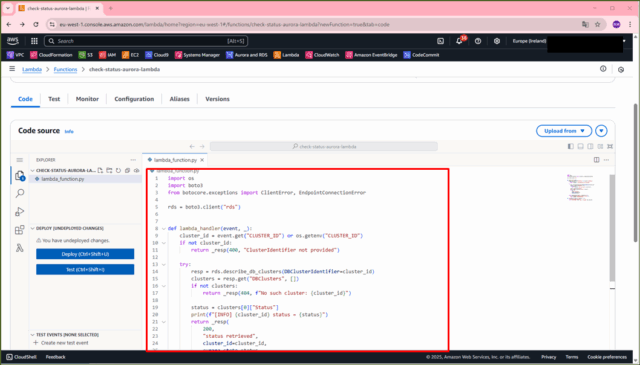Open the clock icon next to the info icon

click(621, 69)
